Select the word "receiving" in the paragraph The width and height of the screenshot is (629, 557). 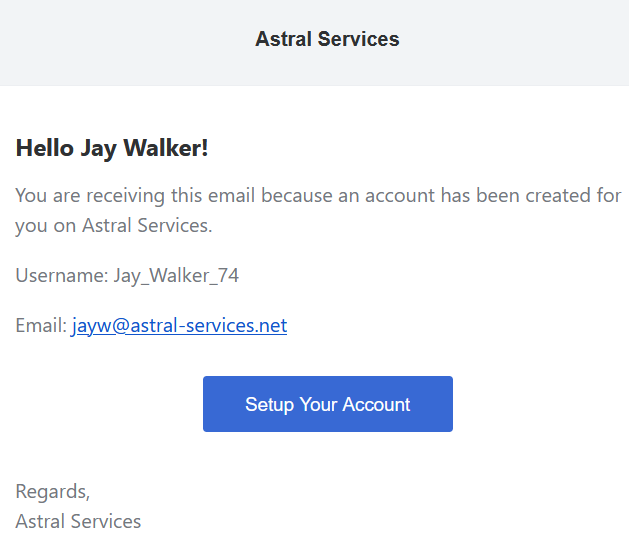(x=121, y=195)
